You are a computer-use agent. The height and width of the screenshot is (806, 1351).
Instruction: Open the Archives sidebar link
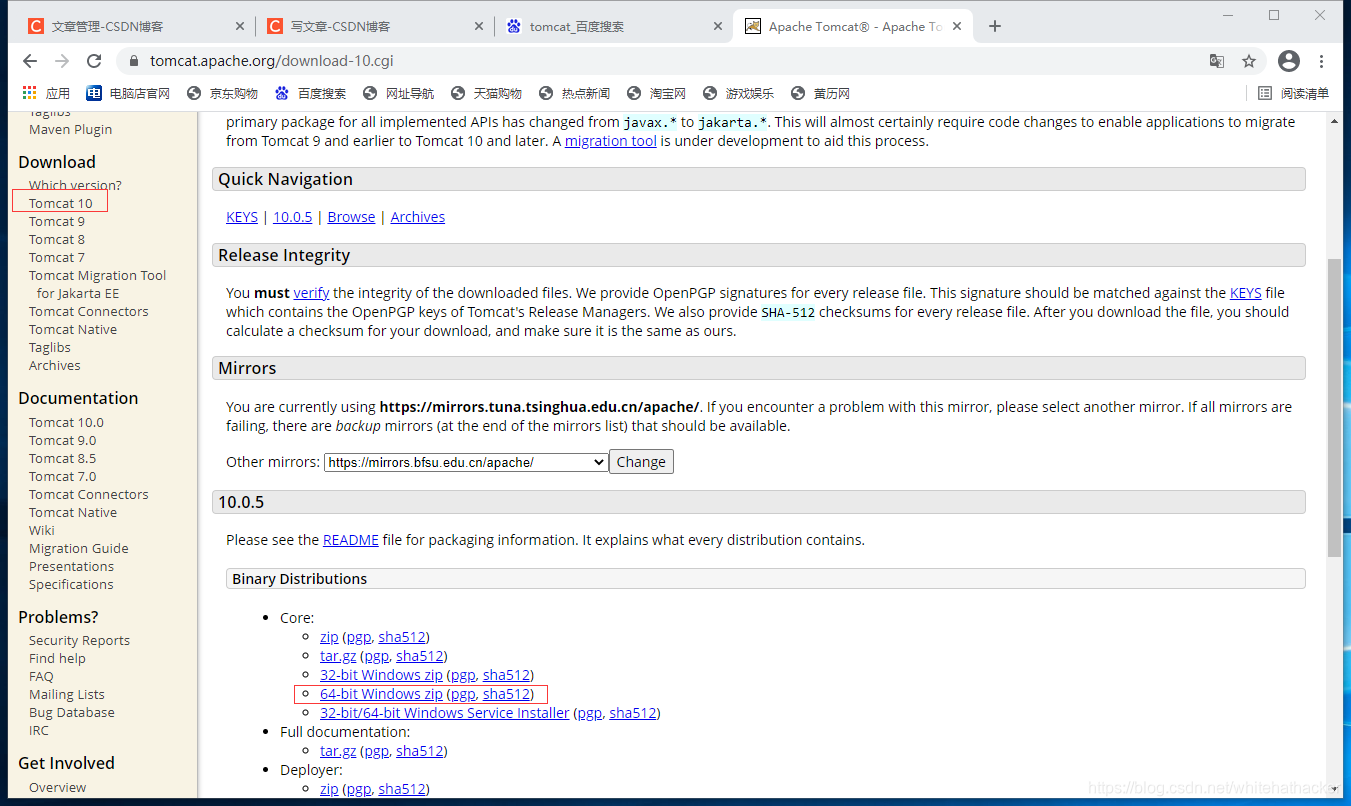point(55,365)
